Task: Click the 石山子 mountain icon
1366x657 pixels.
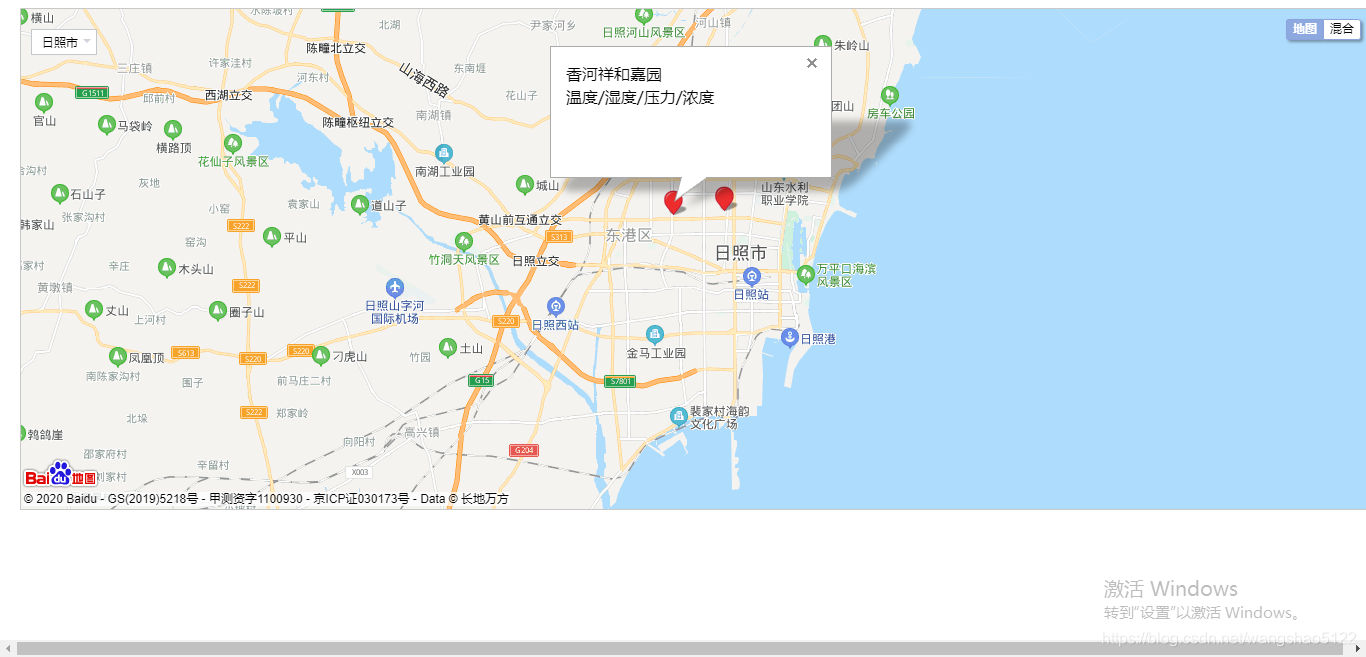Action: pos(58,193)
